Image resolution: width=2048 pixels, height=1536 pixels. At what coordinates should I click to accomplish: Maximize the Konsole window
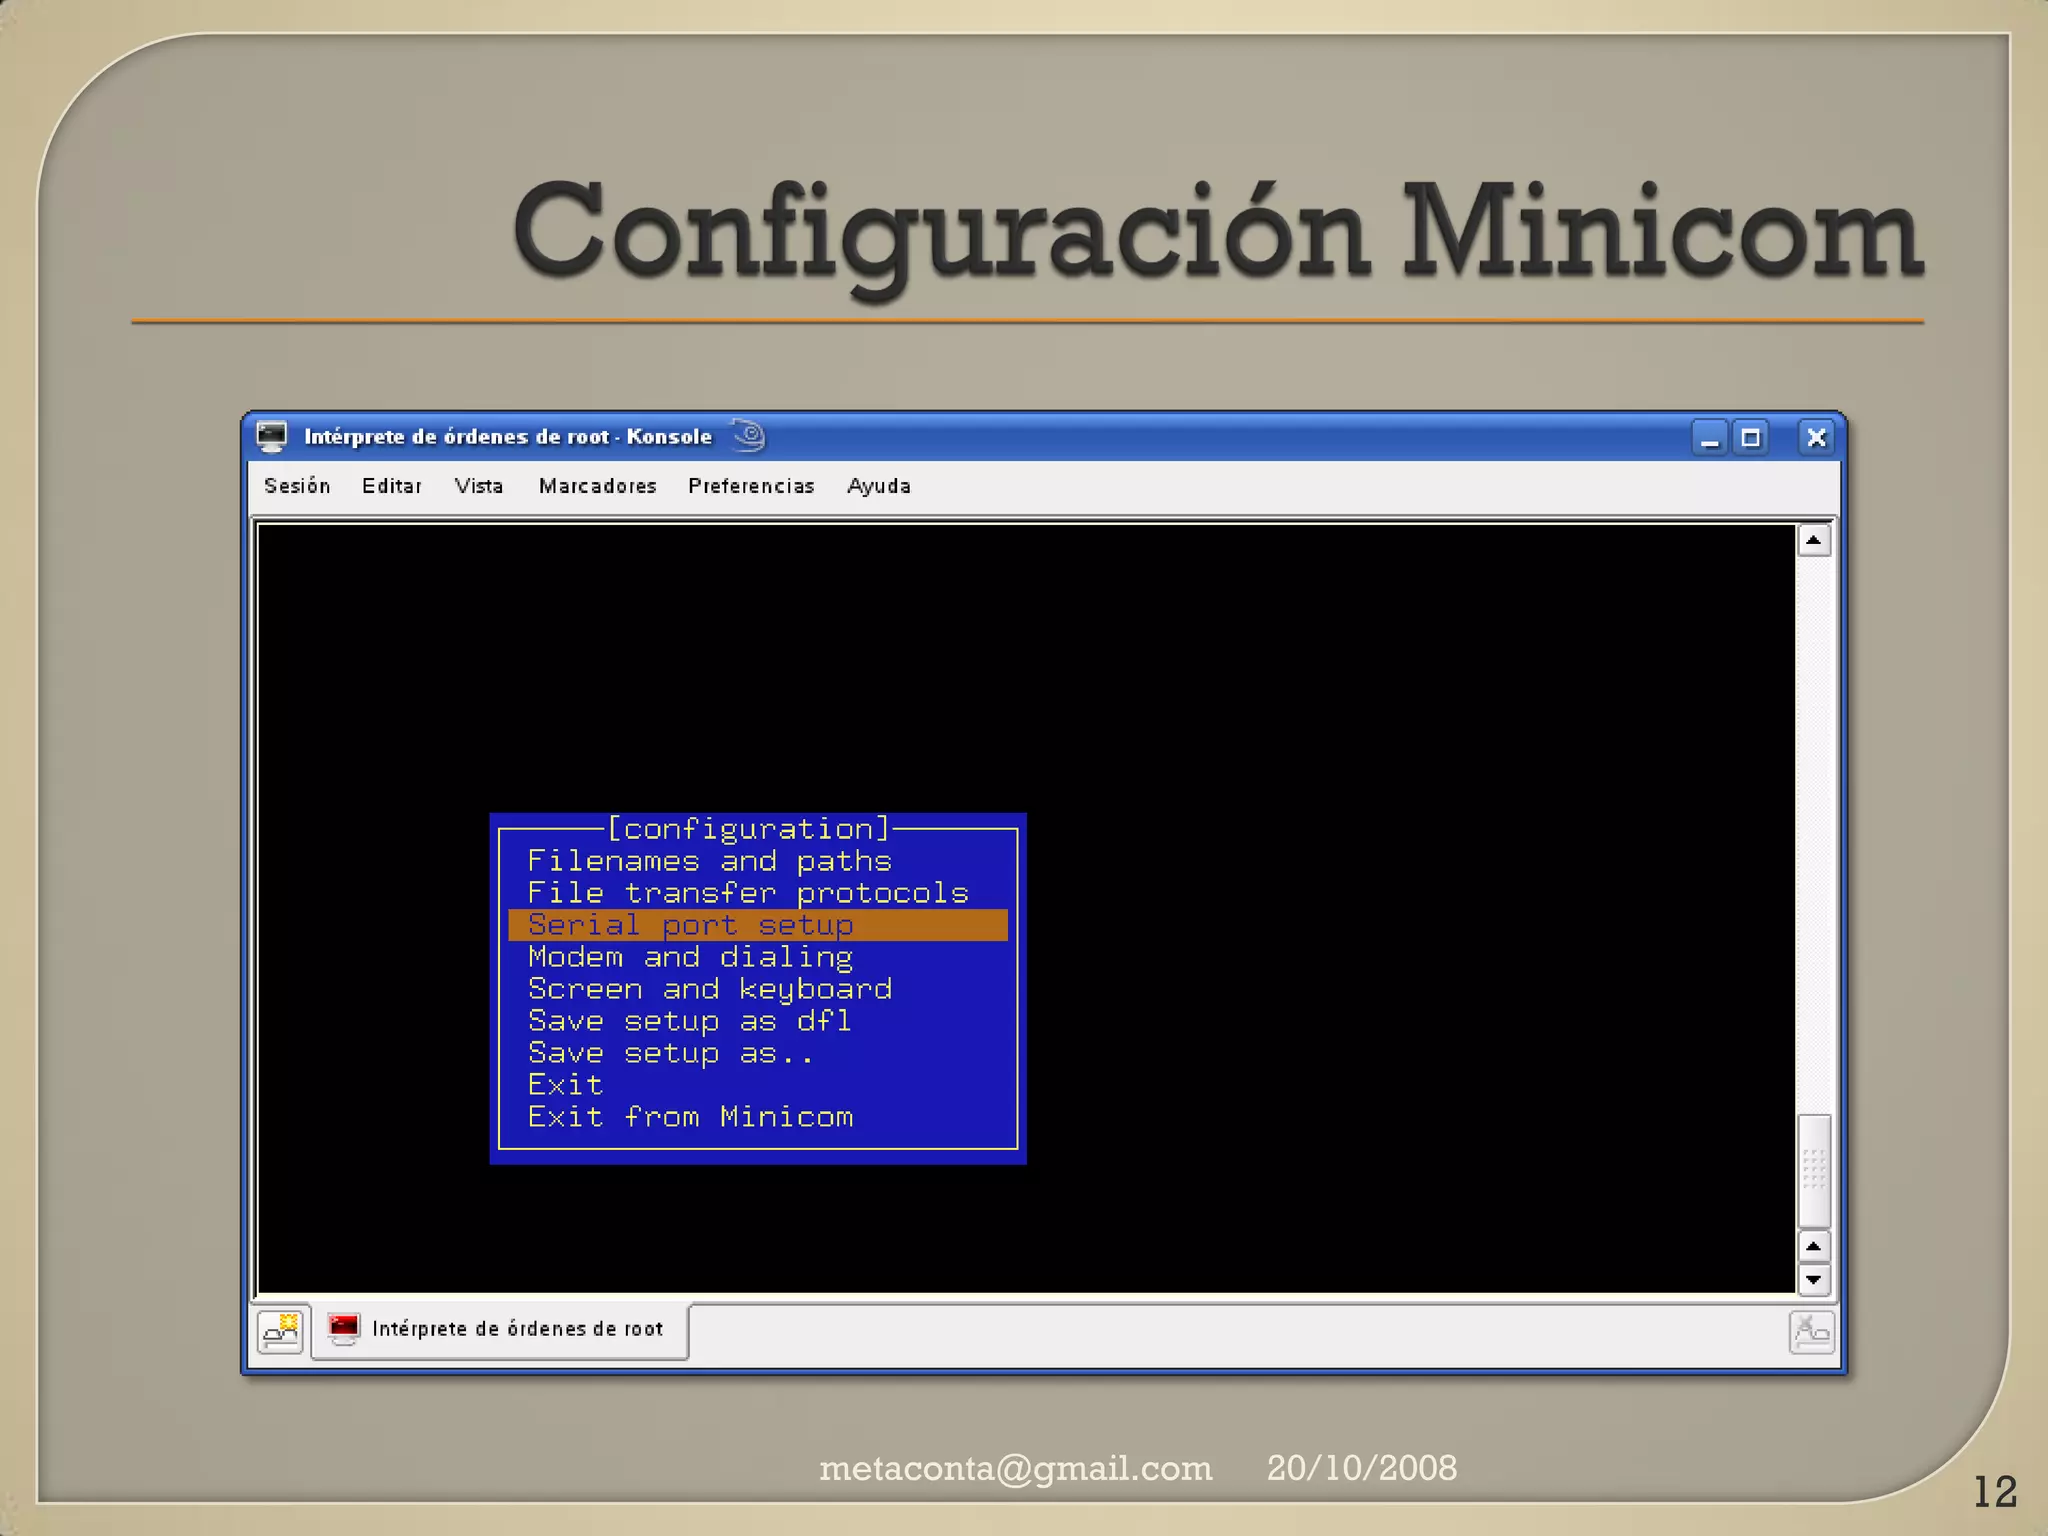click(1751, 438)
